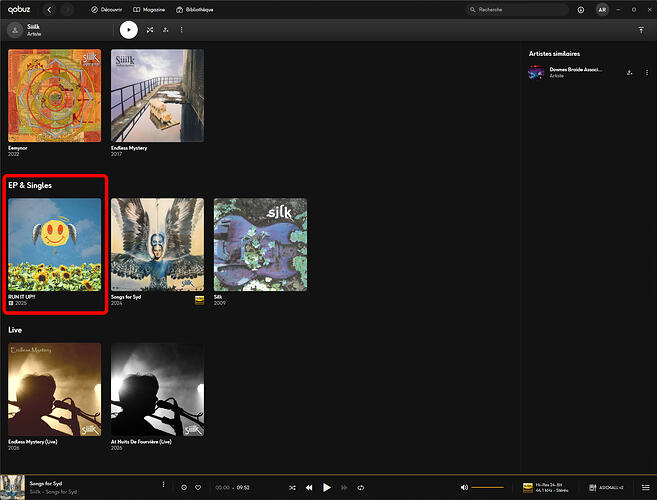Screen dimensions: 657x500
Task: Adjust the volume slider
Action: pos(487,487)
